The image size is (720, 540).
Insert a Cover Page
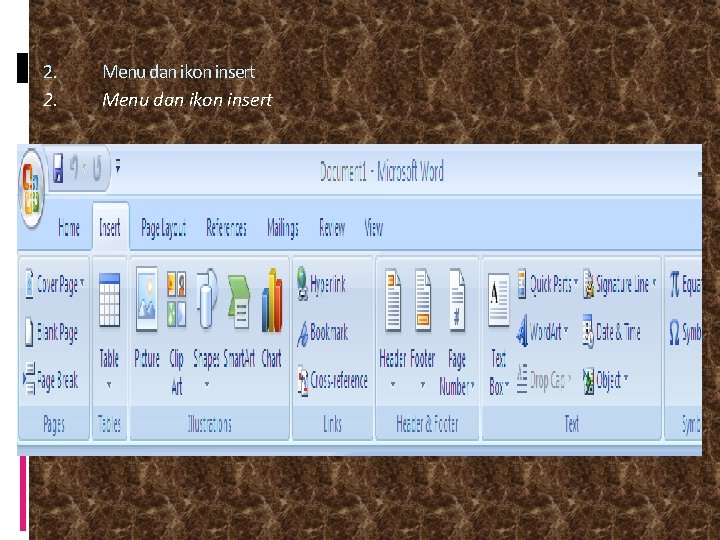[x=54, y=284]
